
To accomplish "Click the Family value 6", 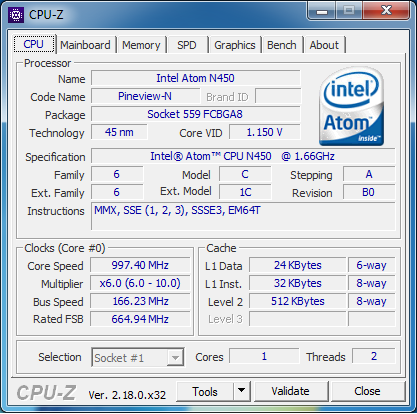I will click(x=117, y=174).
